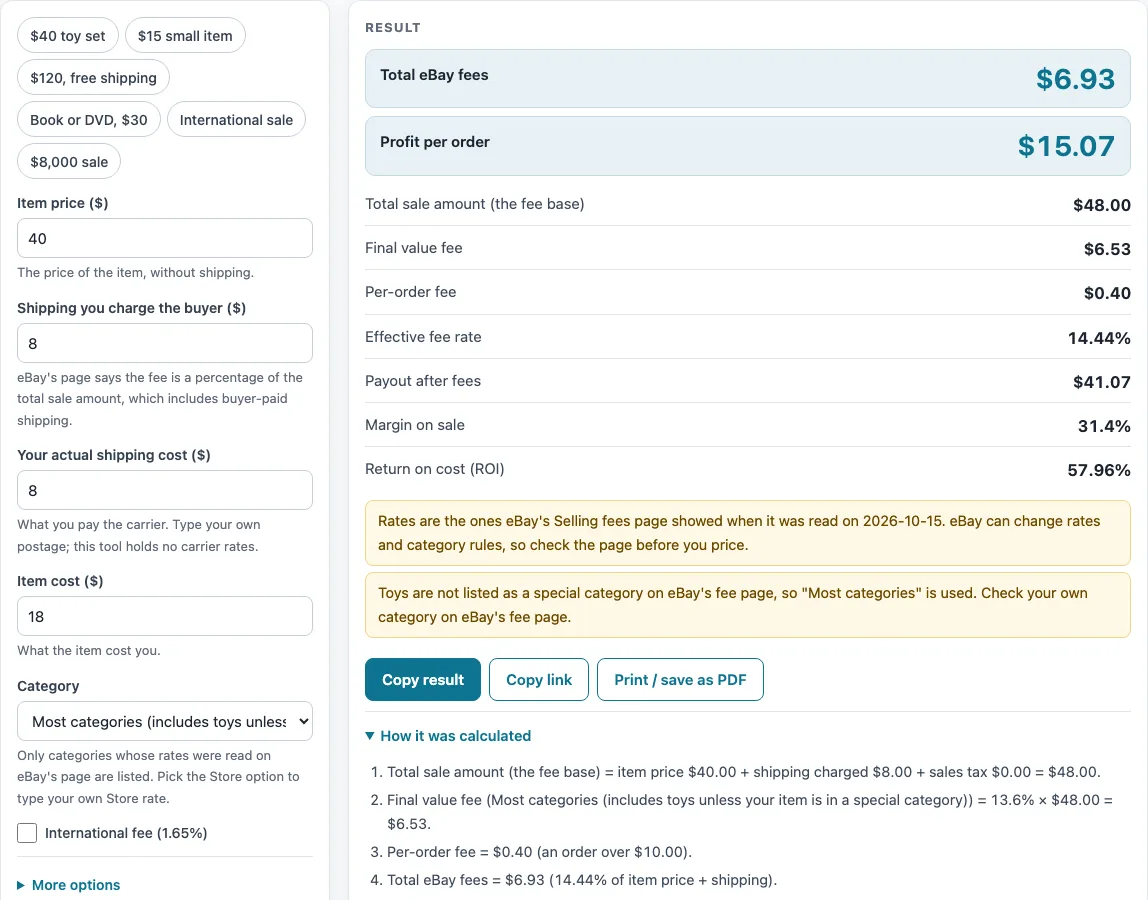Open Print / save as PDF
1148x900 pixels.
(680, 680)
